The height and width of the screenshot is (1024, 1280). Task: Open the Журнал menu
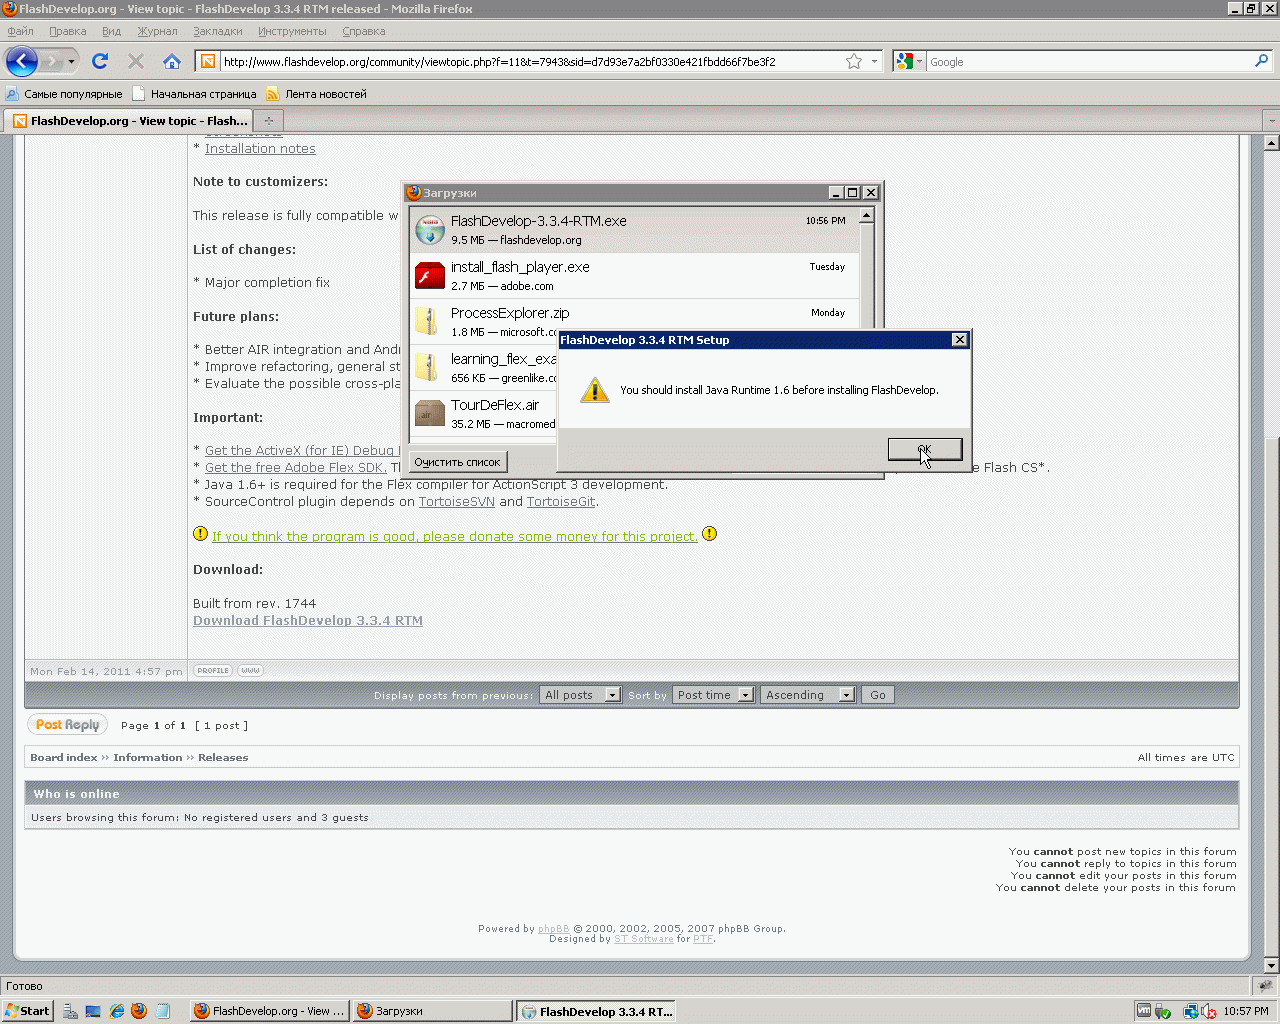point(157,31)
